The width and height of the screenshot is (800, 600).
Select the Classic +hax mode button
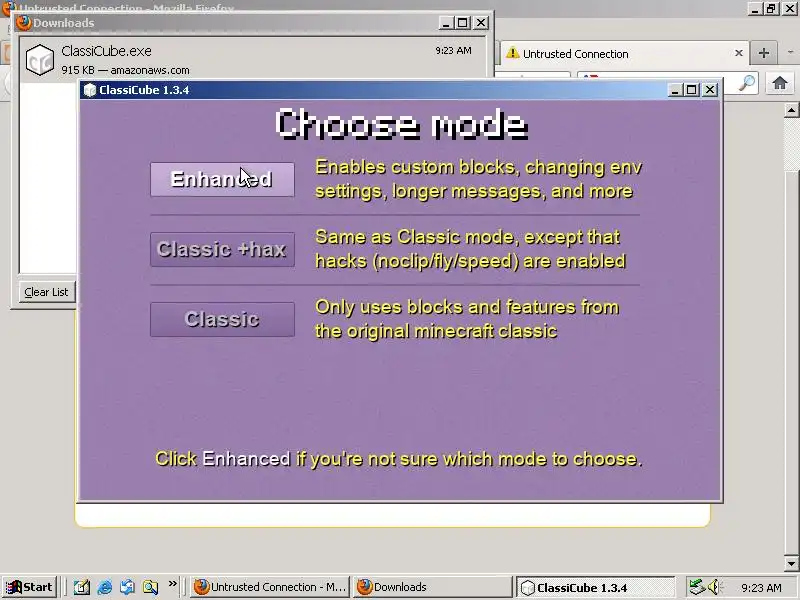(222, 249)
